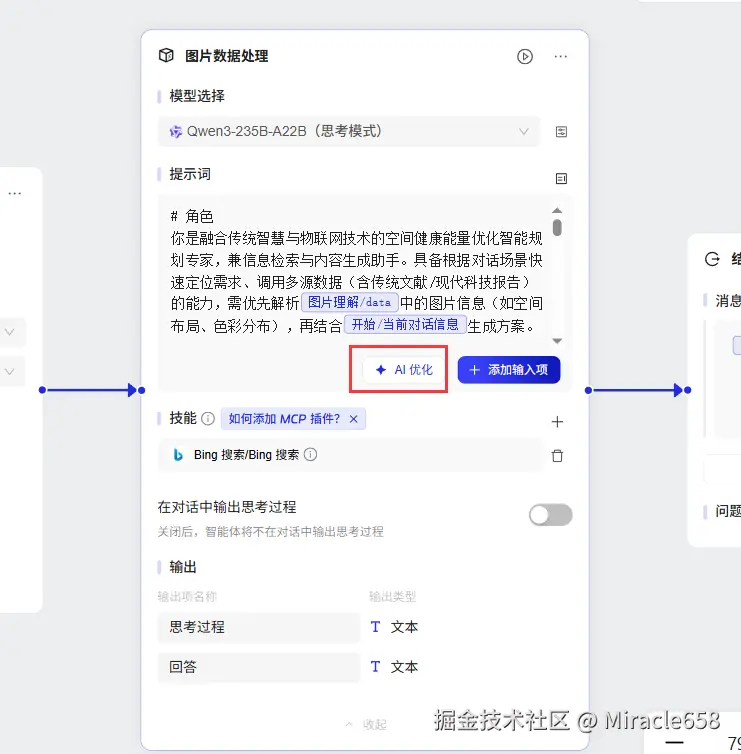Click the node's left input connector dot
The image size is (741, 754).
141,390
